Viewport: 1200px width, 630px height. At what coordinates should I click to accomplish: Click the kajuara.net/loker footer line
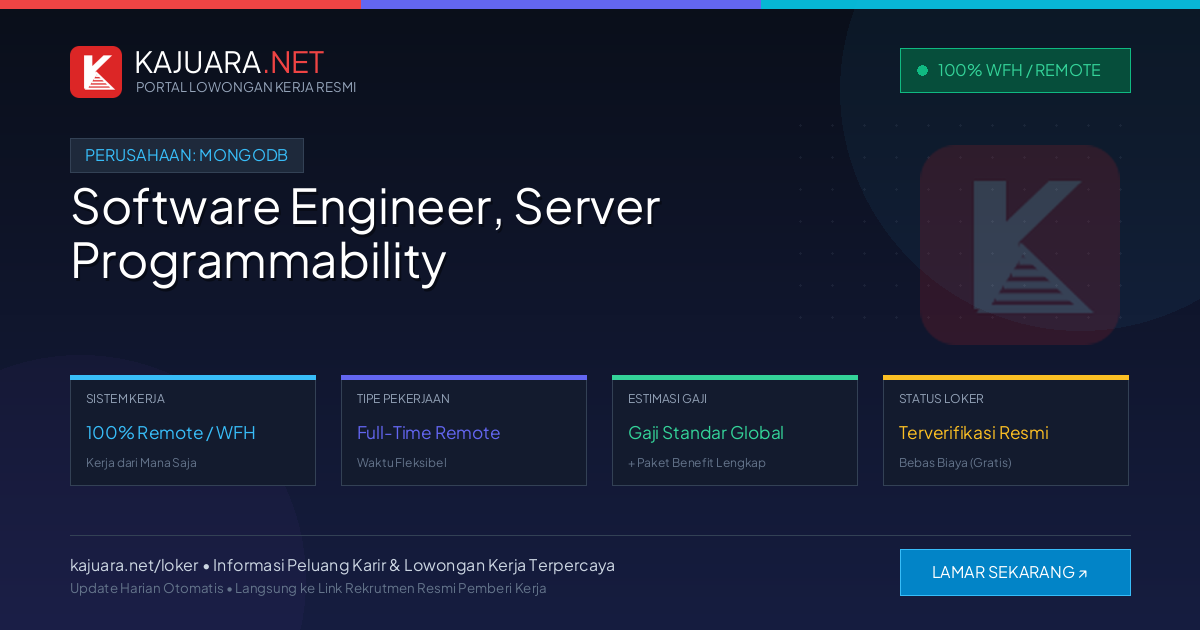[x=342, y=565]
